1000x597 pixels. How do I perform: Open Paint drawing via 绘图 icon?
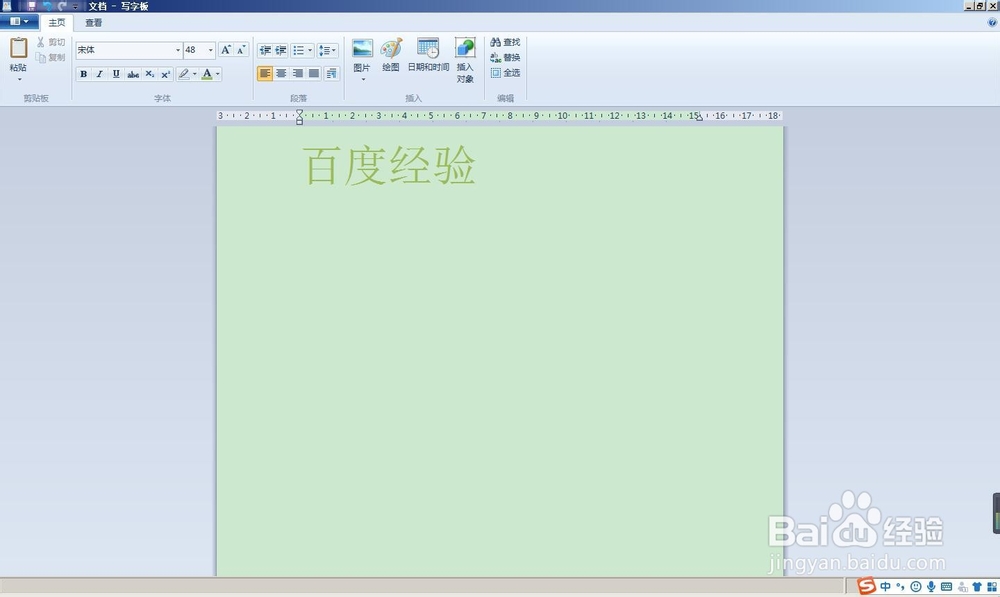click(x=390, y=55)
